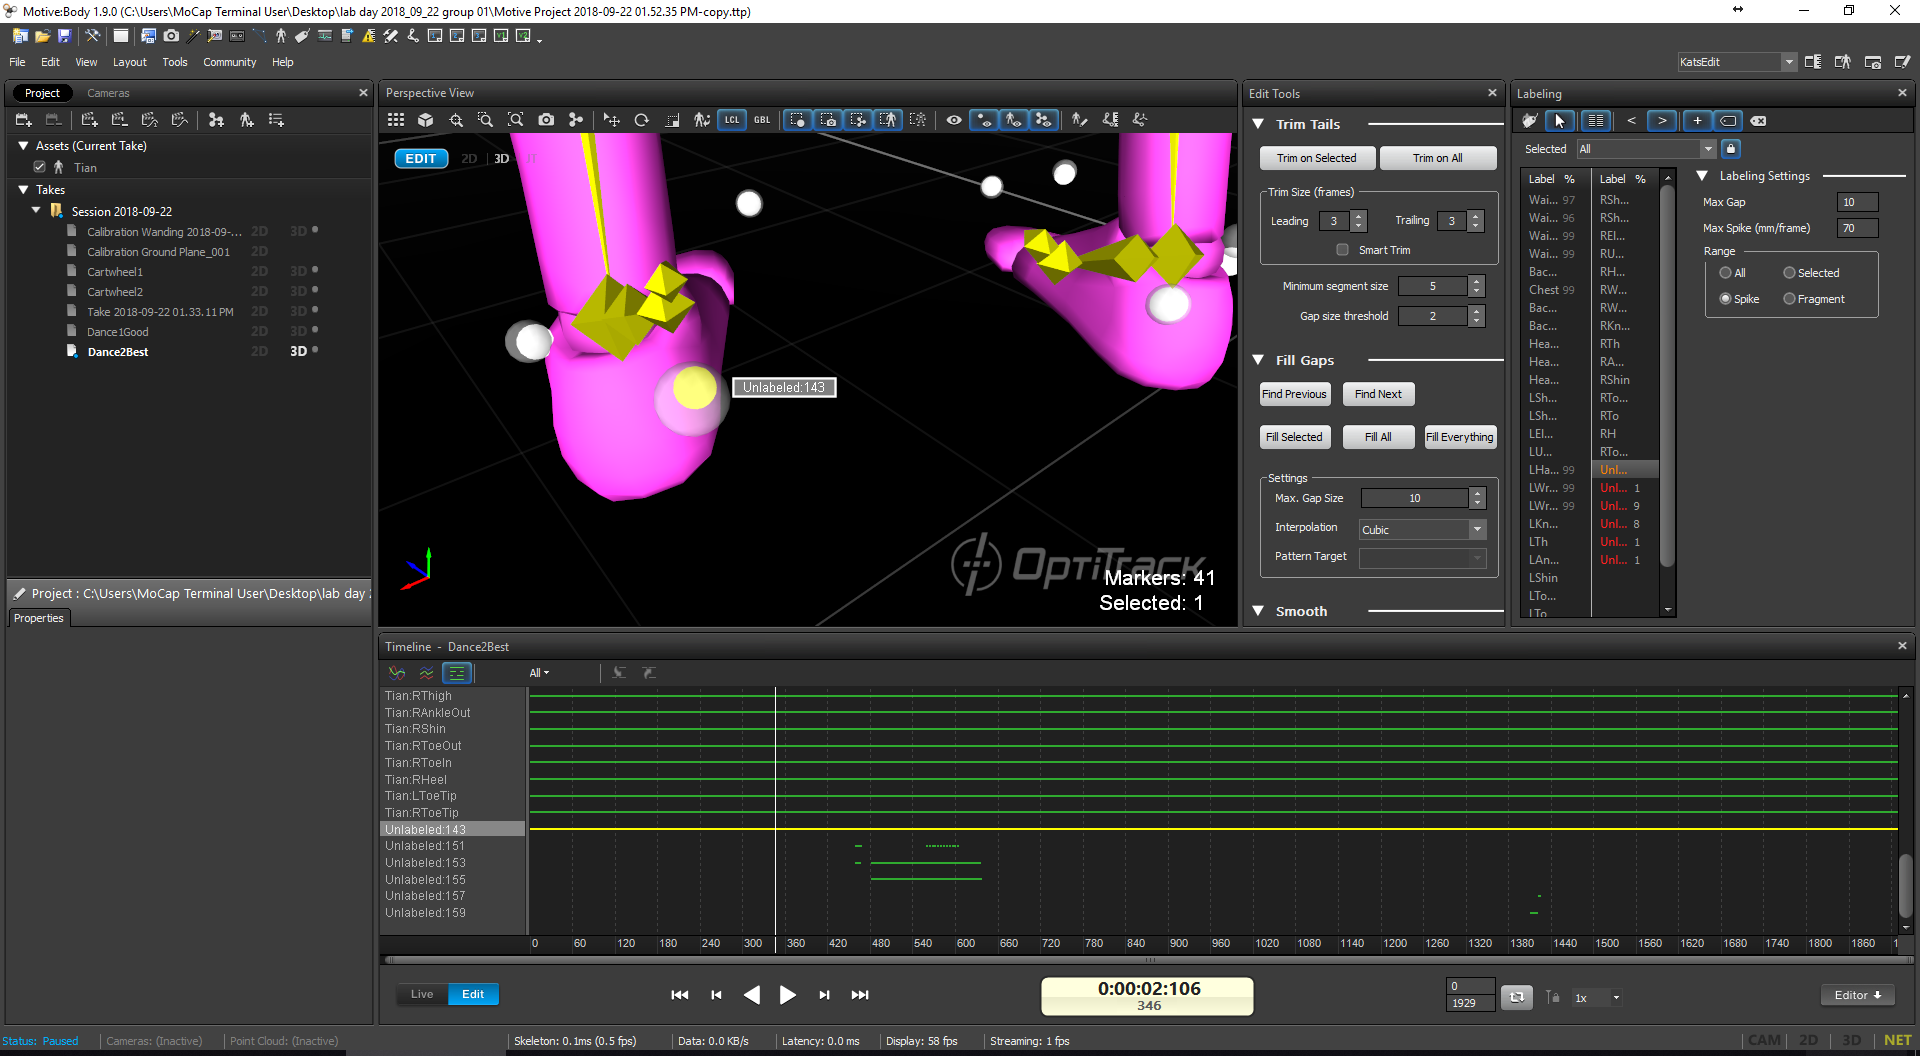This screenshot has width=1920, height=1056.
Task: Collapse the Labeling Settings section
Action: click(x=1702, y=176)
